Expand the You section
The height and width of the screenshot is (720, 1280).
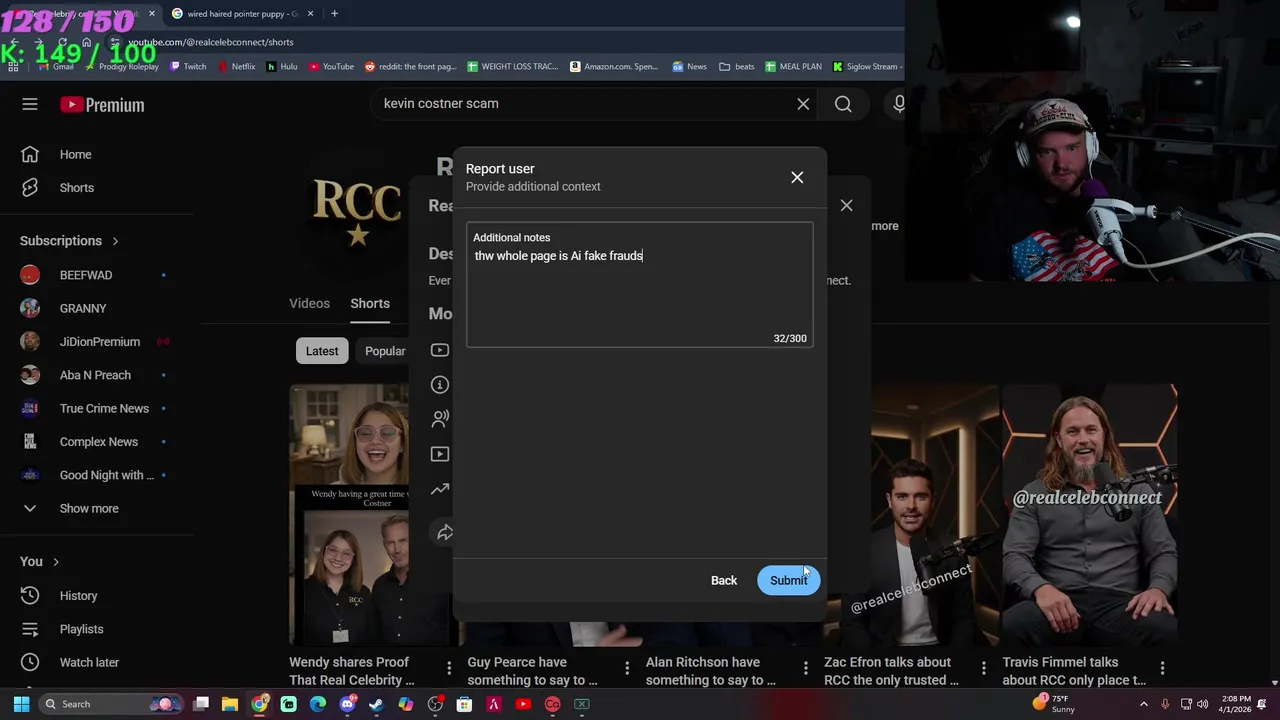[40, 561]
